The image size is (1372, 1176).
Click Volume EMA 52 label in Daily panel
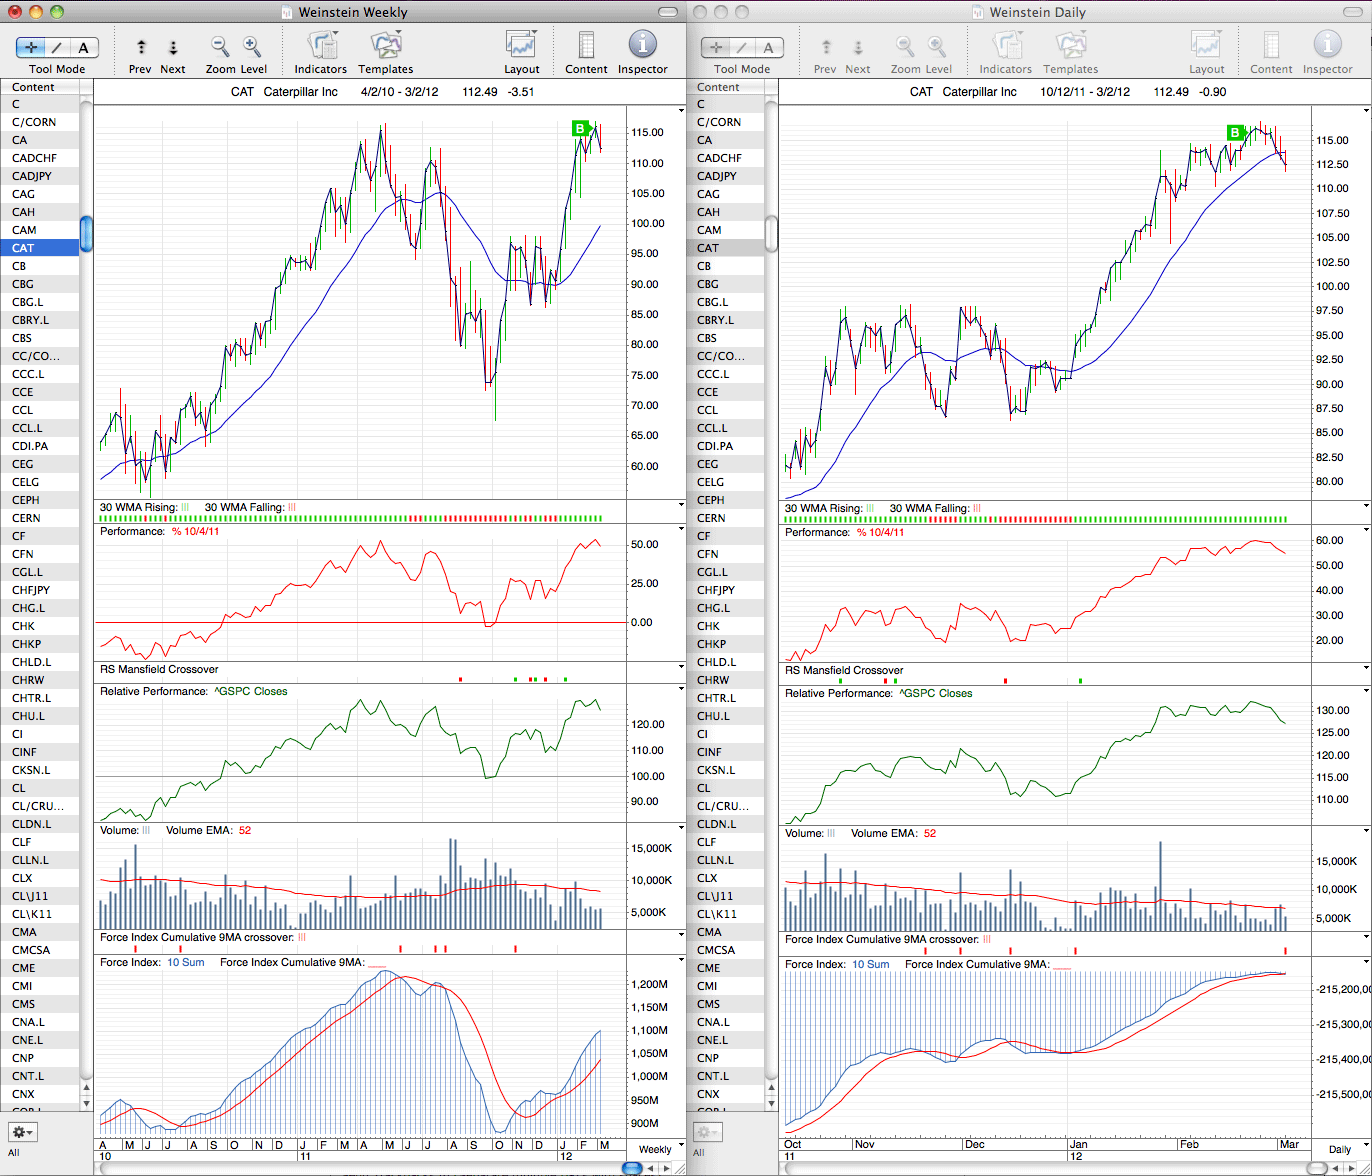click(893, 833)
